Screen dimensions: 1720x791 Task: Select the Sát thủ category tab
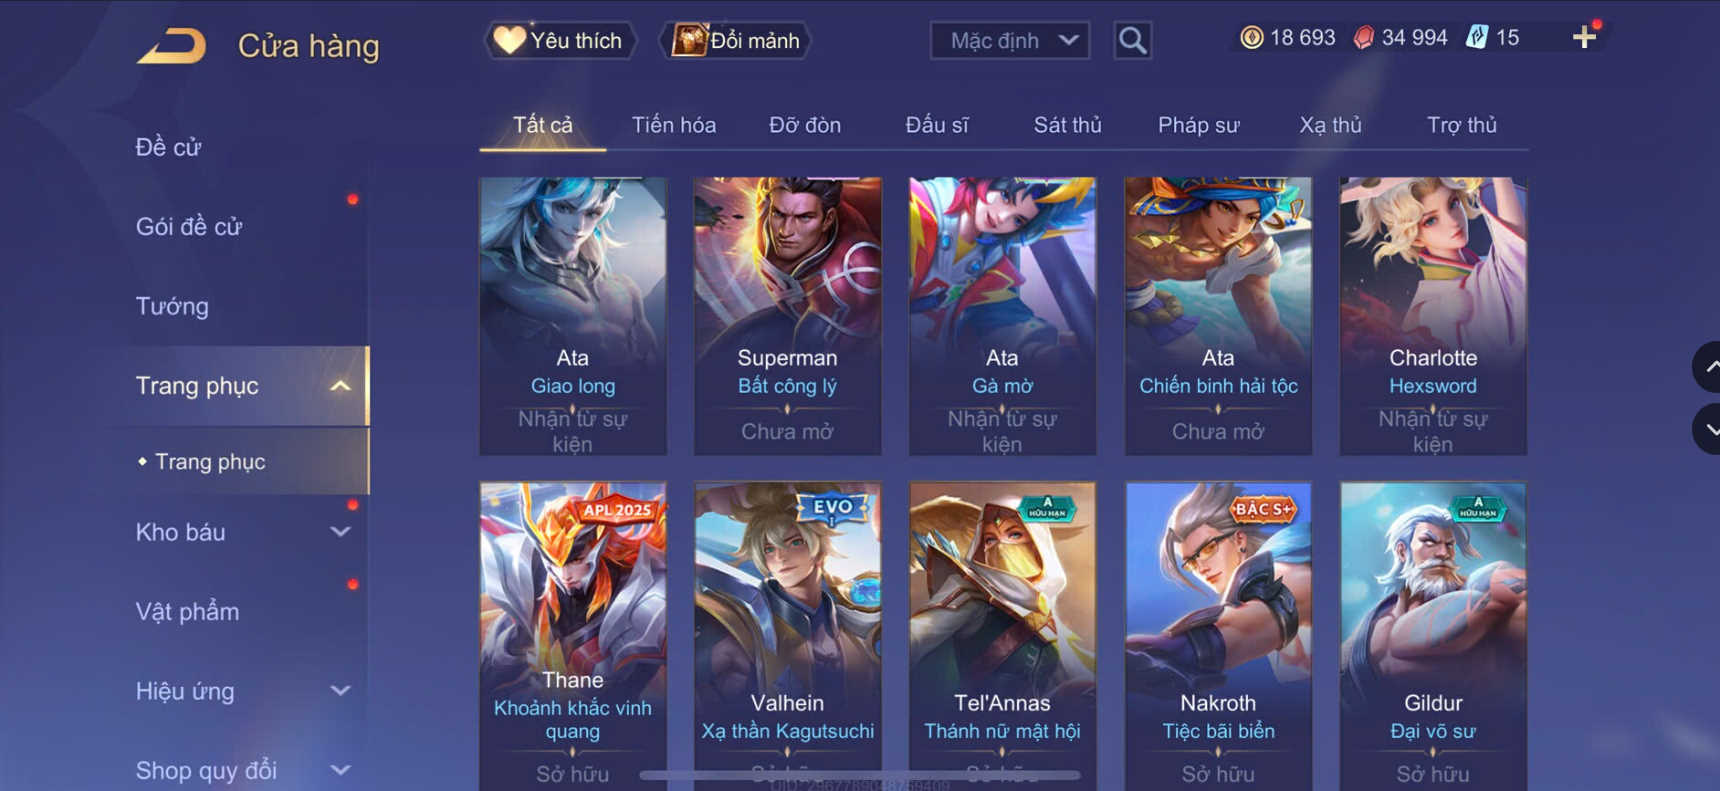pos(1067,125)
